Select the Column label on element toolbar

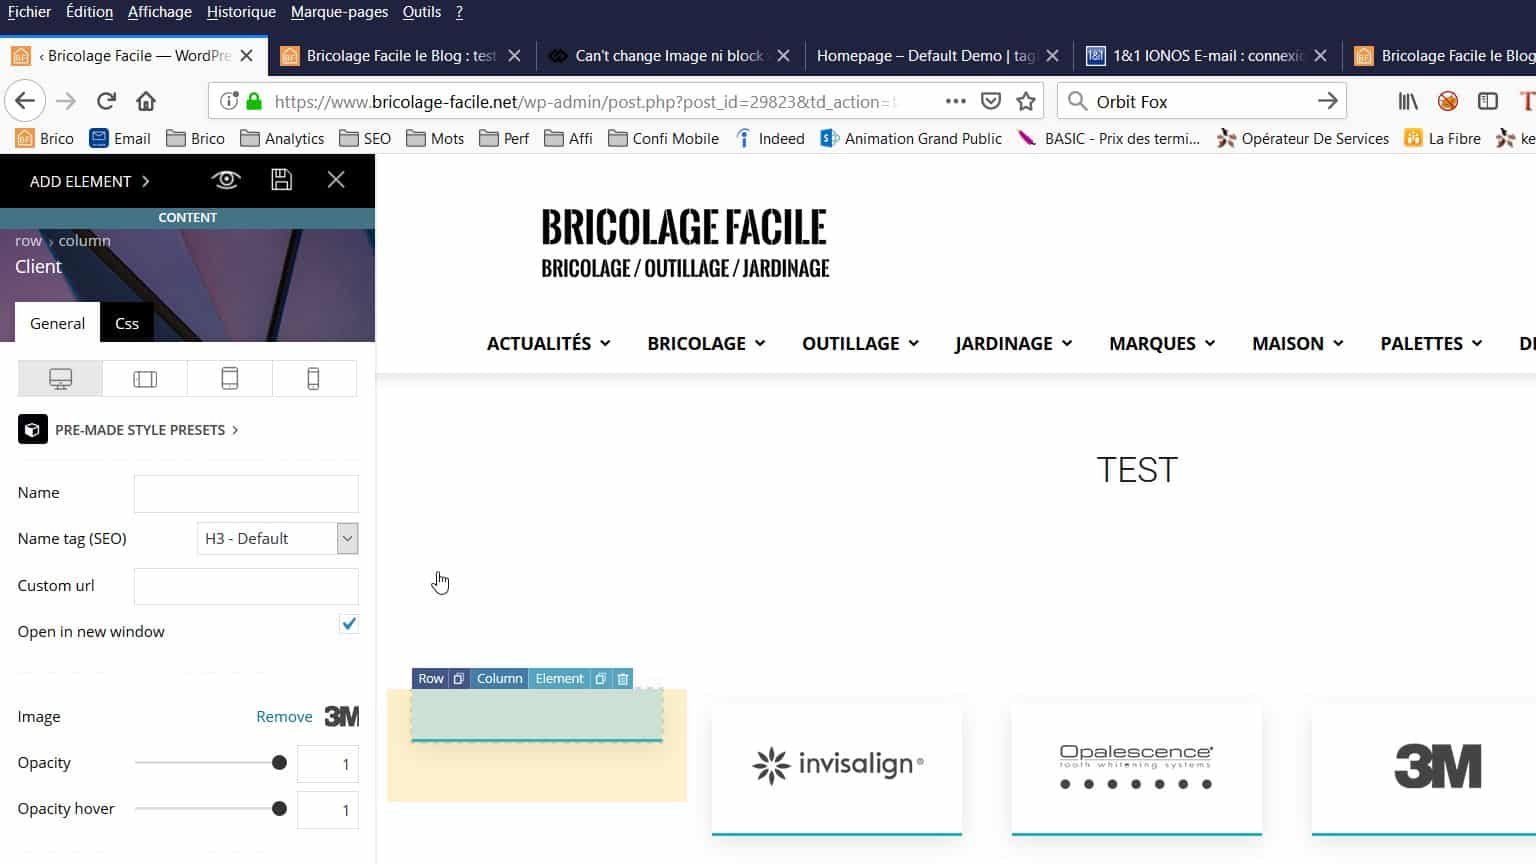[x=499, y=679]
